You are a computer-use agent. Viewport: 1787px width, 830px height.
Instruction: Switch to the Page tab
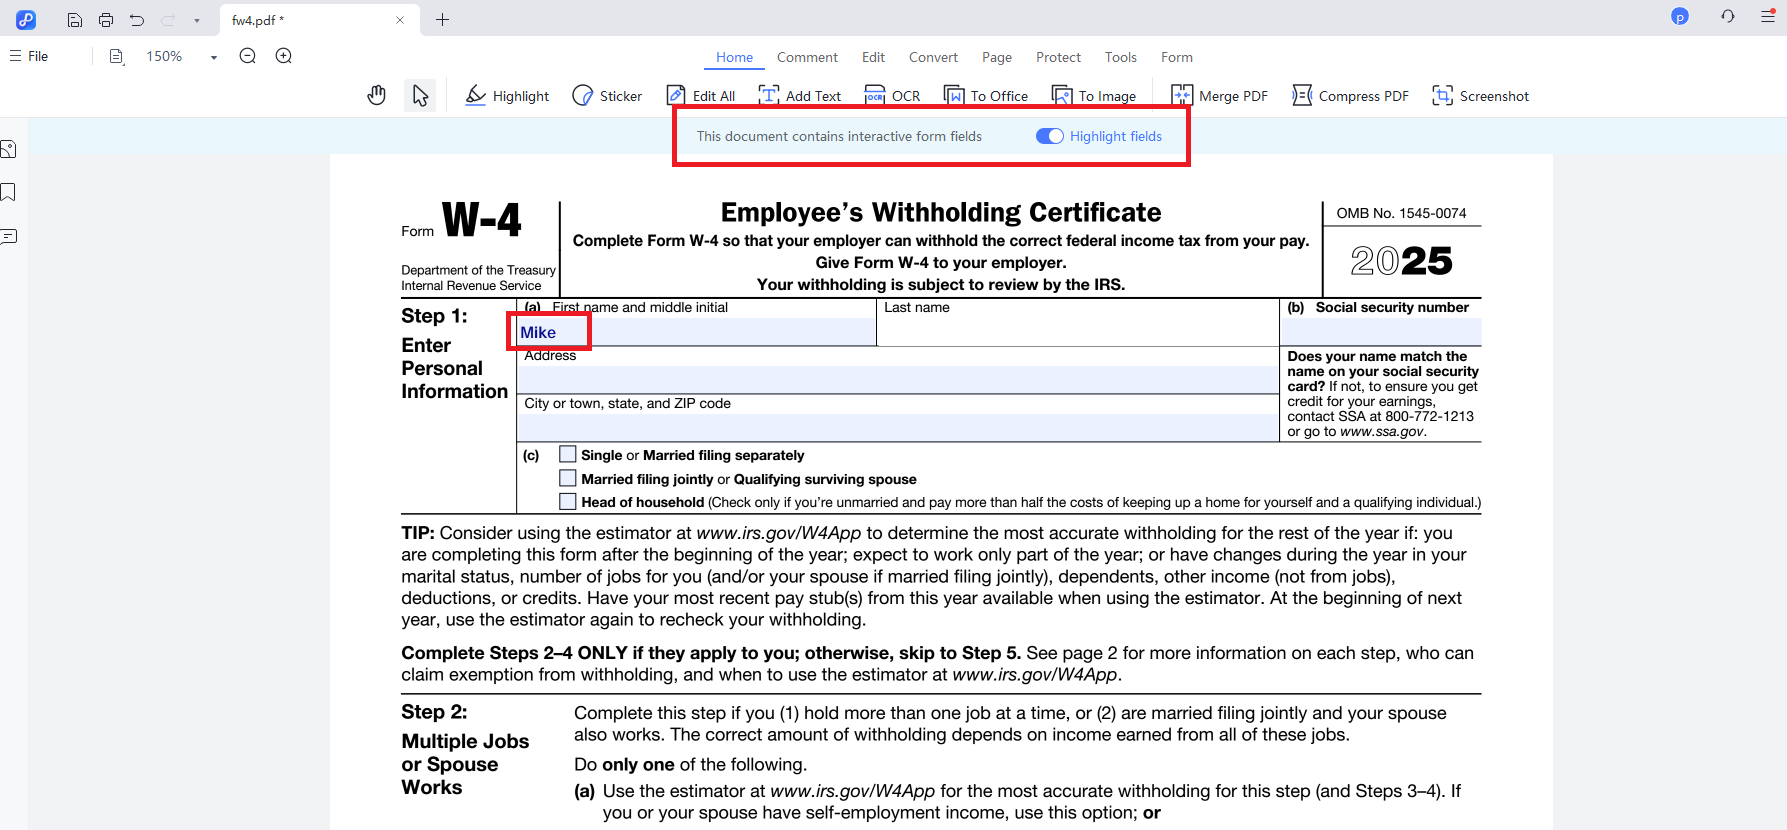point(997,57)
